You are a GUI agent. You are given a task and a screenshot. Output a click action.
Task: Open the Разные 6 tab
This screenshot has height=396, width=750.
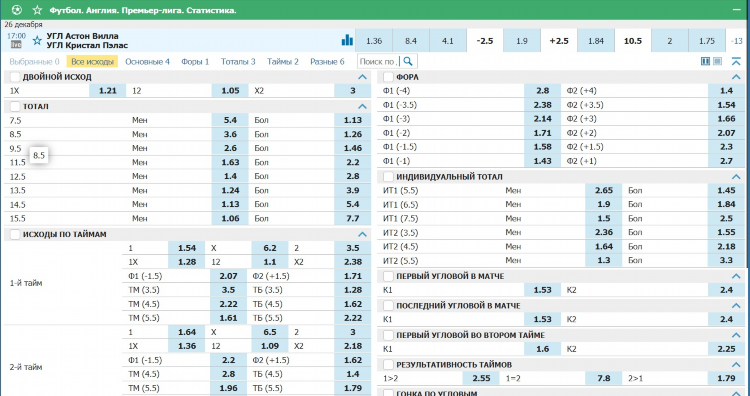[x=327, y=61]
